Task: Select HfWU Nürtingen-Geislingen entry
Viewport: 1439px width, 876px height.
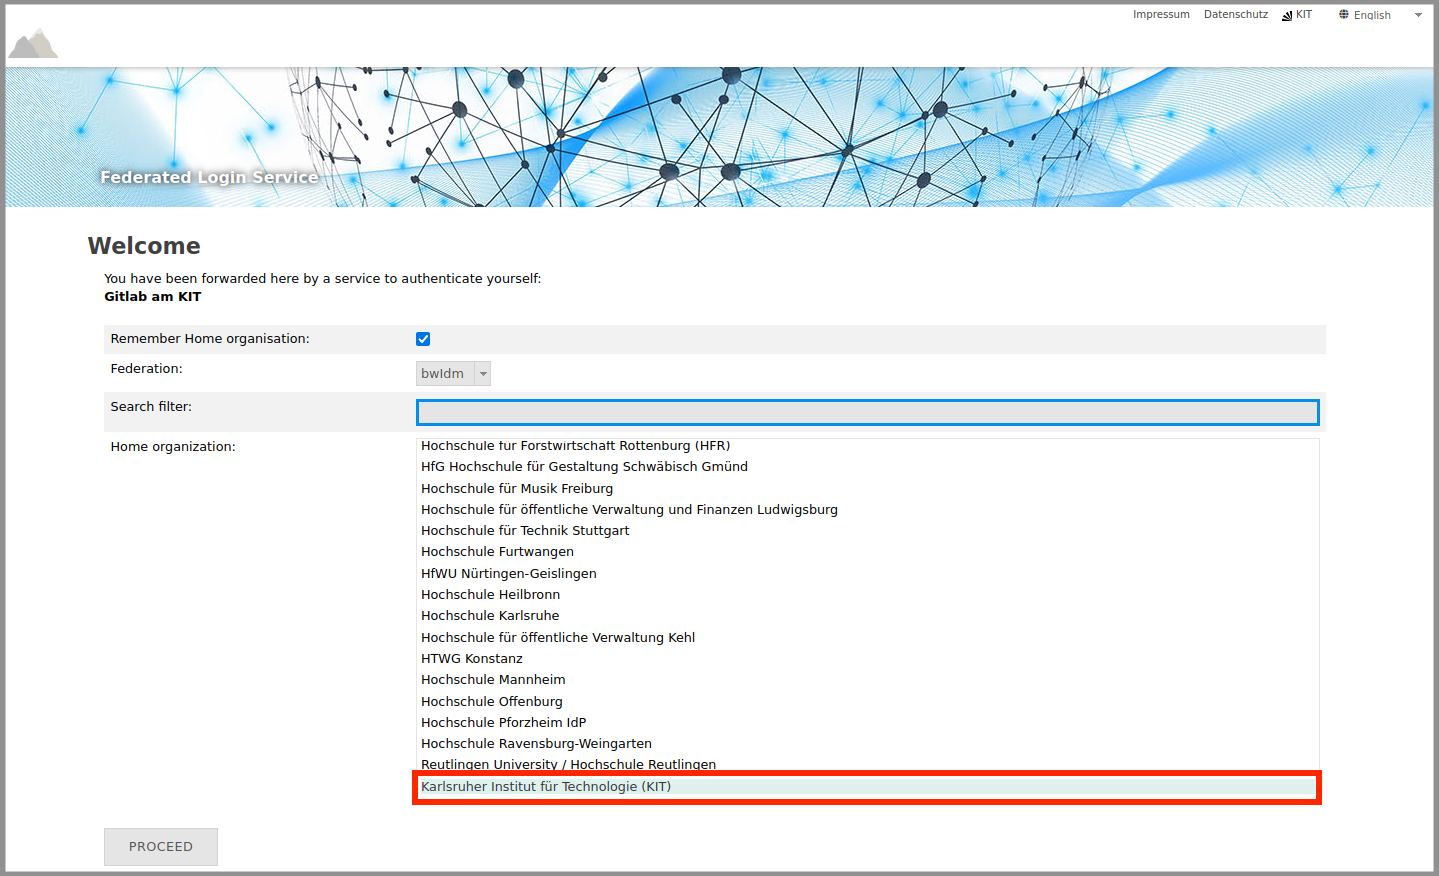Action: 867,574
